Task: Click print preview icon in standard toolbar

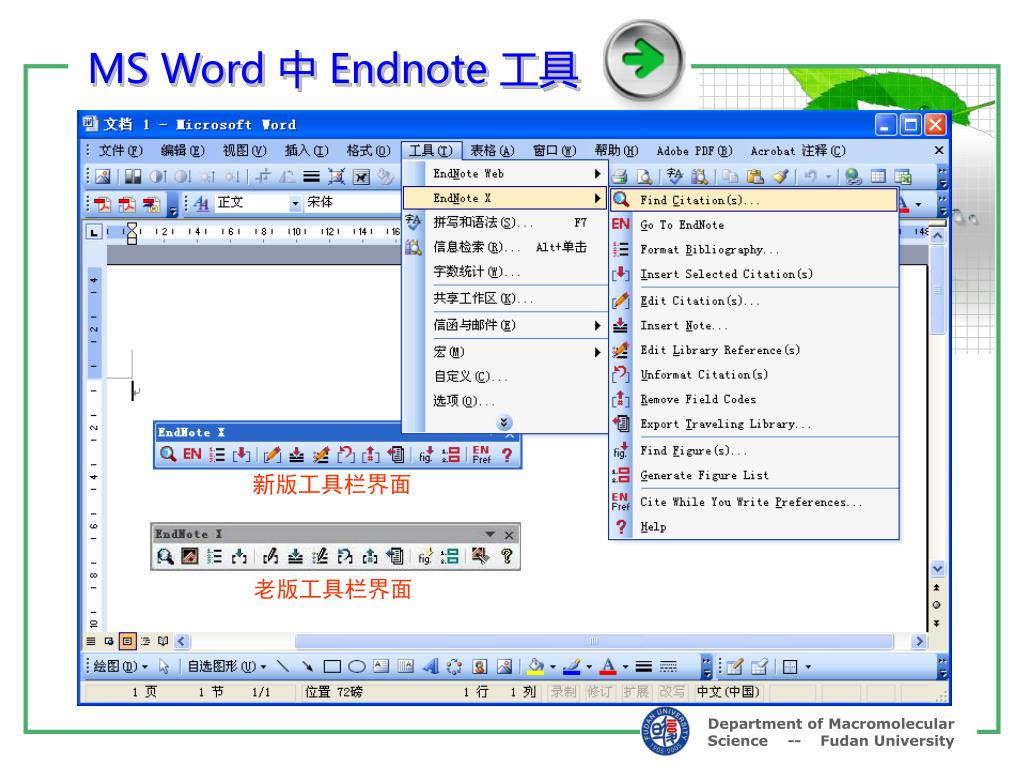Action: pos(645,176)
